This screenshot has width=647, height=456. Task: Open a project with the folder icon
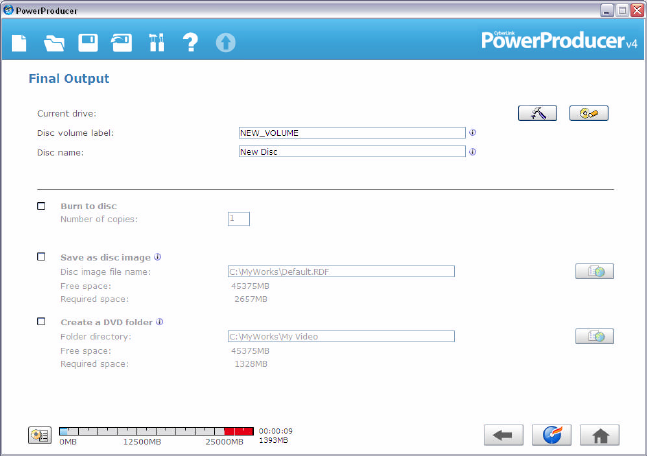pos(54,43)
